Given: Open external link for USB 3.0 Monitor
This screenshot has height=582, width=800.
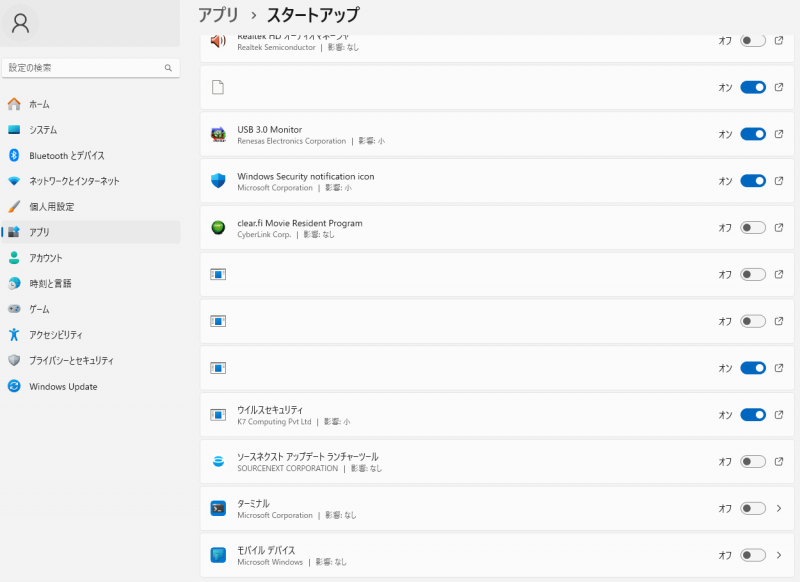Looking at the screenshot, I should (x=779, y=134).
